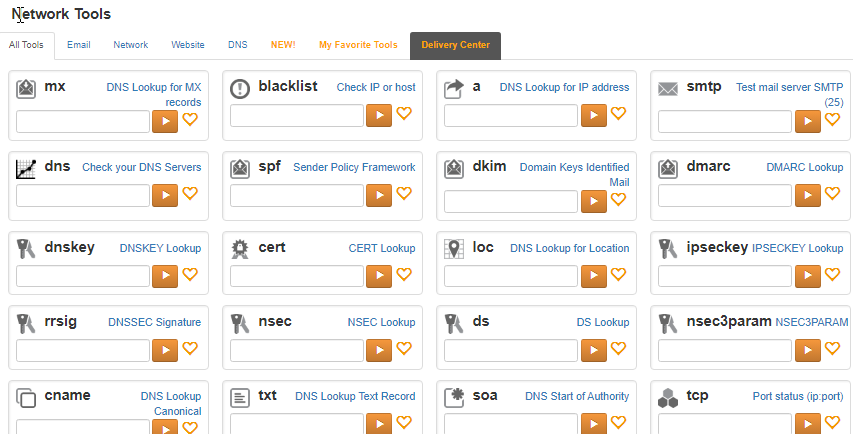Click the spf tool icon

[x=240, y=167]
